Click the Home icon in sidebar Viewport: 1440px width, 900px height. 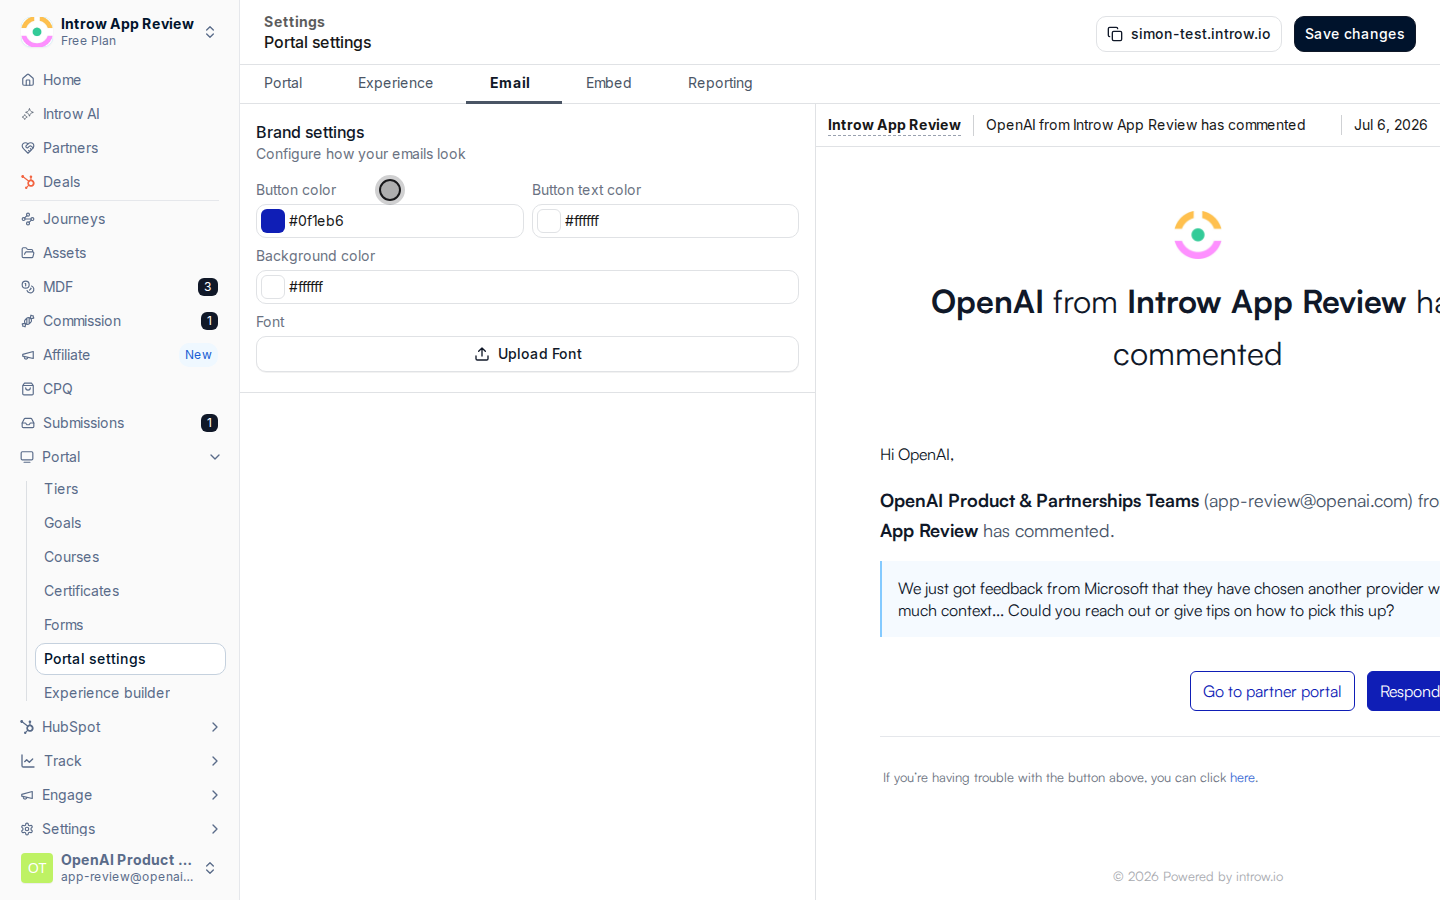pos(28,80)
